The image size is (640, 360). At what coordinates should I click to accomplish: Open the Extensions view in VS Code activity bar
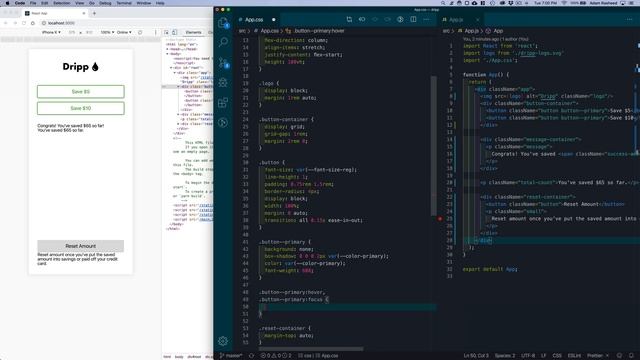(223, 102)
